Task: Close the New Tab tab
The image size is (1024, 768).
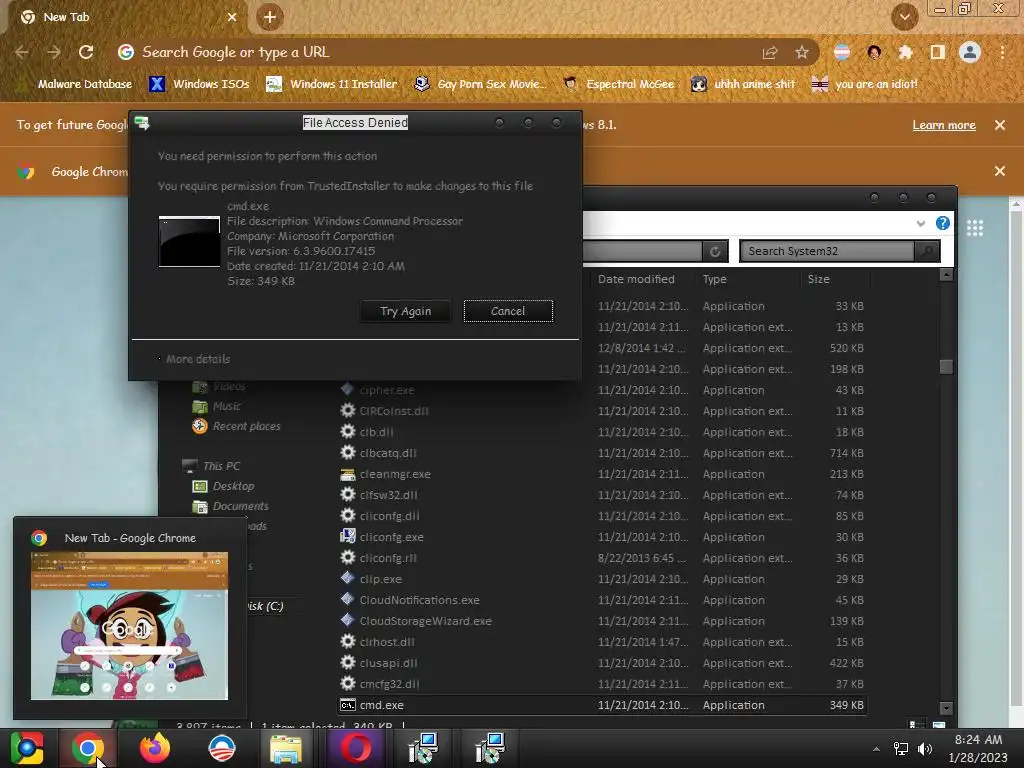Action: coord(232,17)
